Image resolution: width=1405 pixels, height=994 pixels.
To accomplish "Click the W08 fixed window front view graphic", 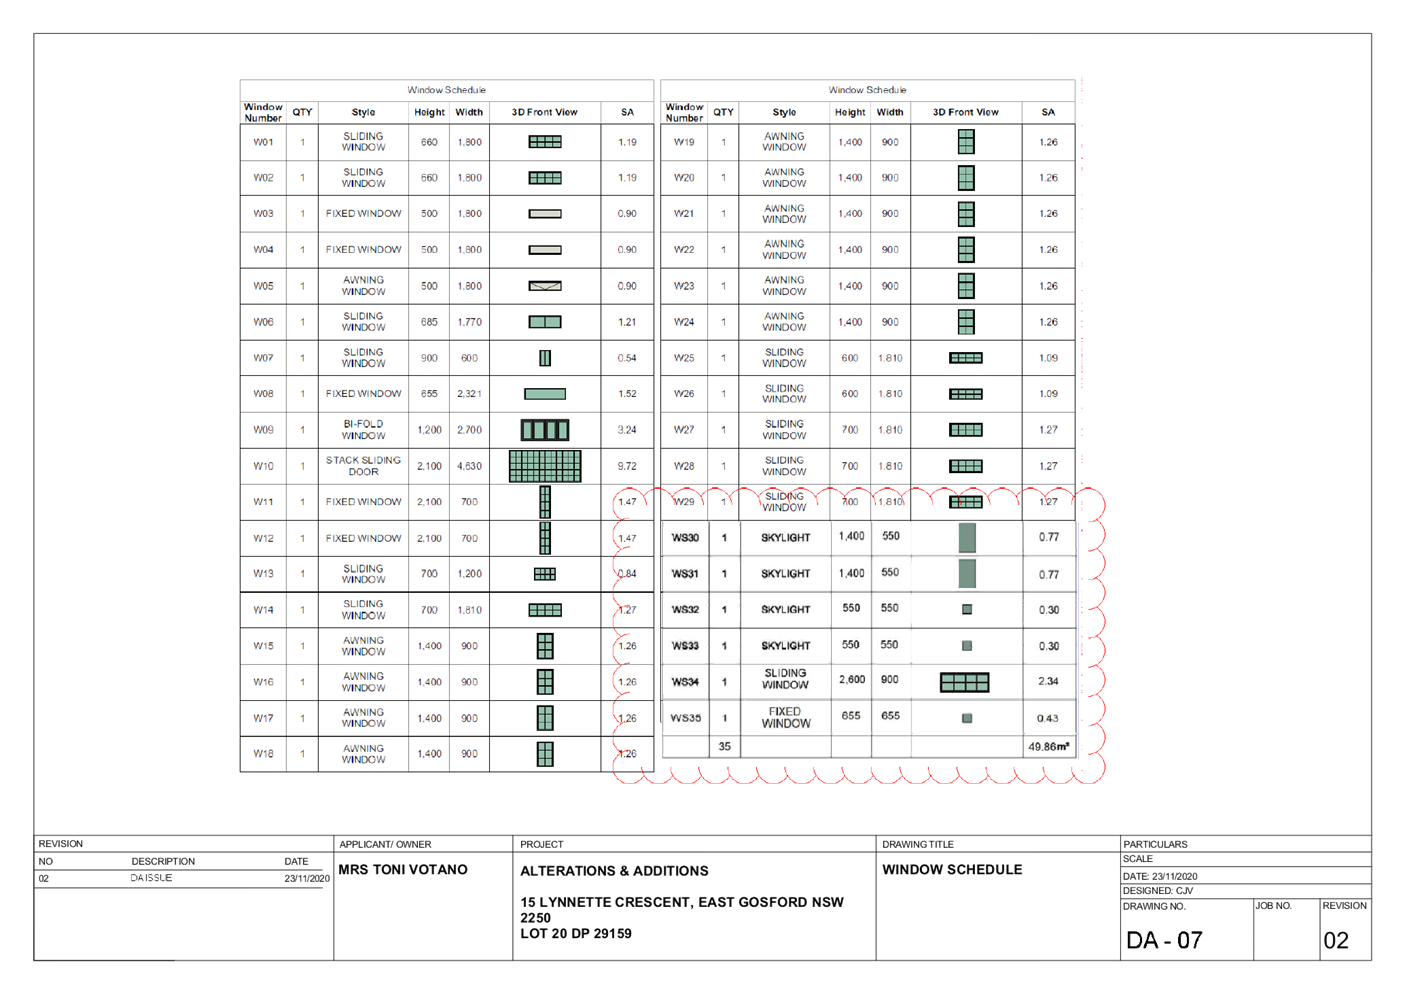I will point(545,394).
